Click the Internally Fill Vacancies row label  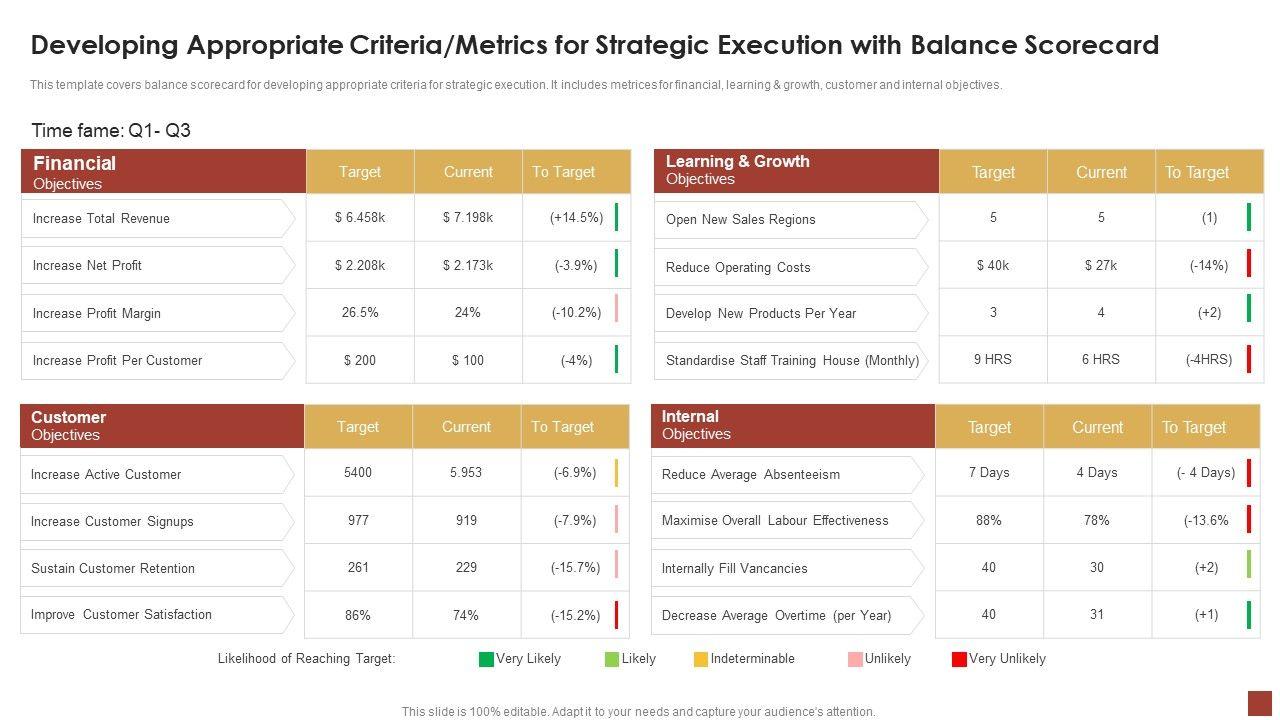tap(734, 568)
